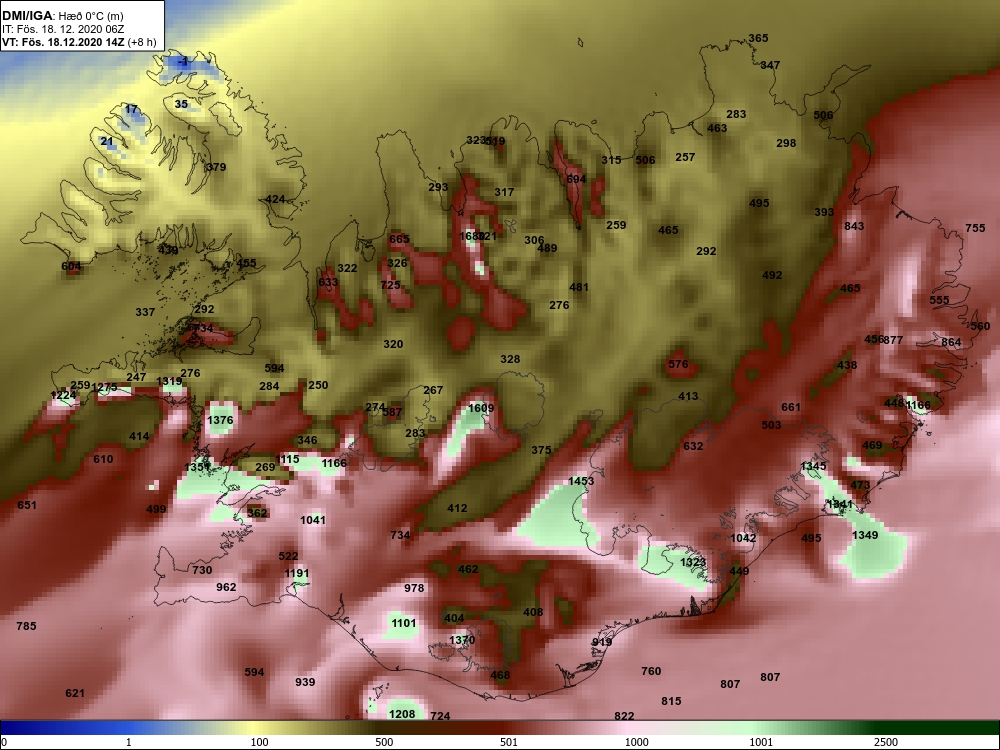1000x750 pixels.
Task: Click the map value '621' in the lower left
Action: point(75,693)
